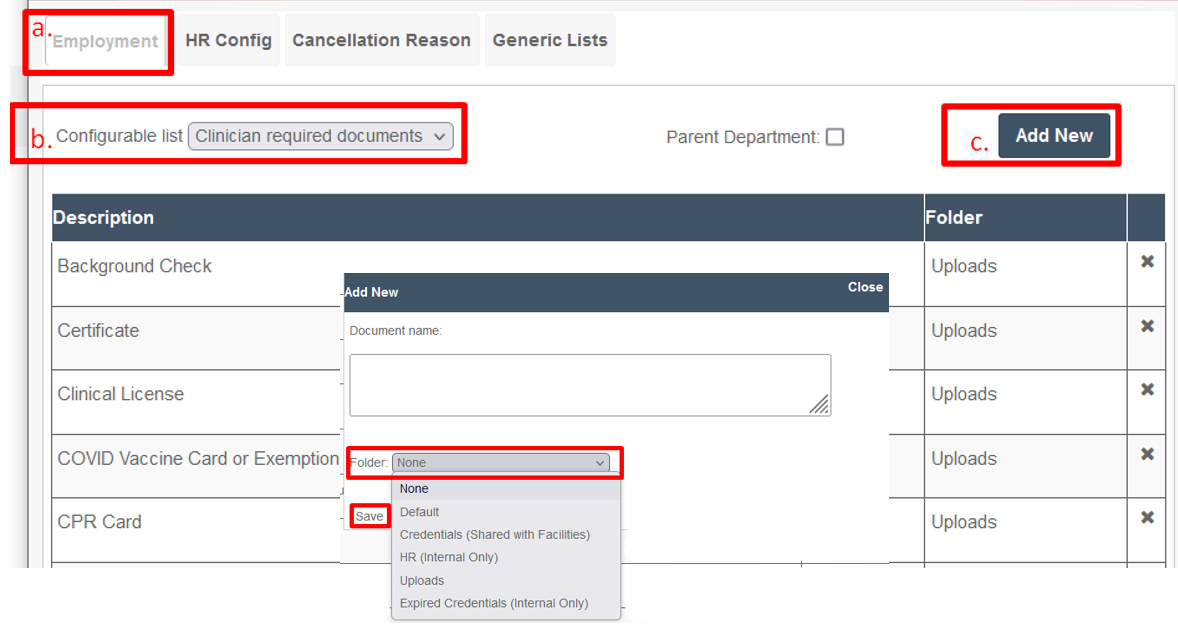Save the new document
This screenshot has width=1178, height=634.
click(x=369, y=516)
